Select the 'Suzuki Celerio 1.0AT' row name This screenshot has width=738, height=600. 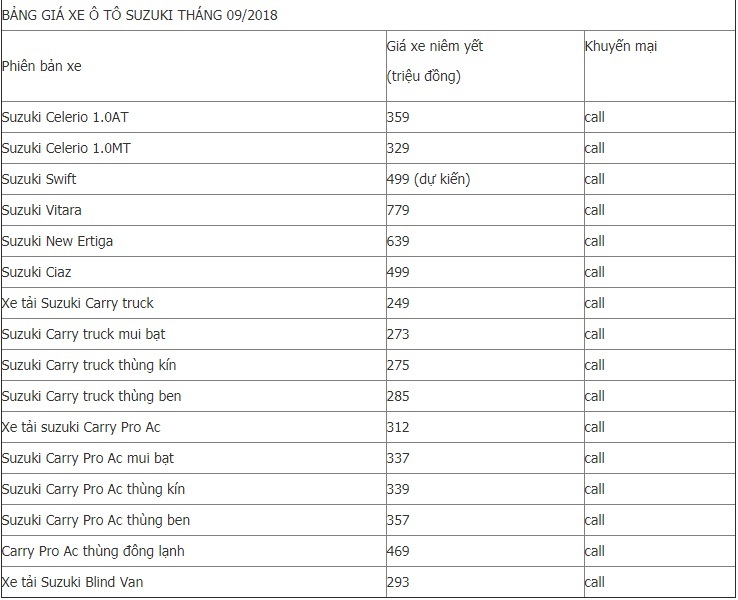coord(65,117)
